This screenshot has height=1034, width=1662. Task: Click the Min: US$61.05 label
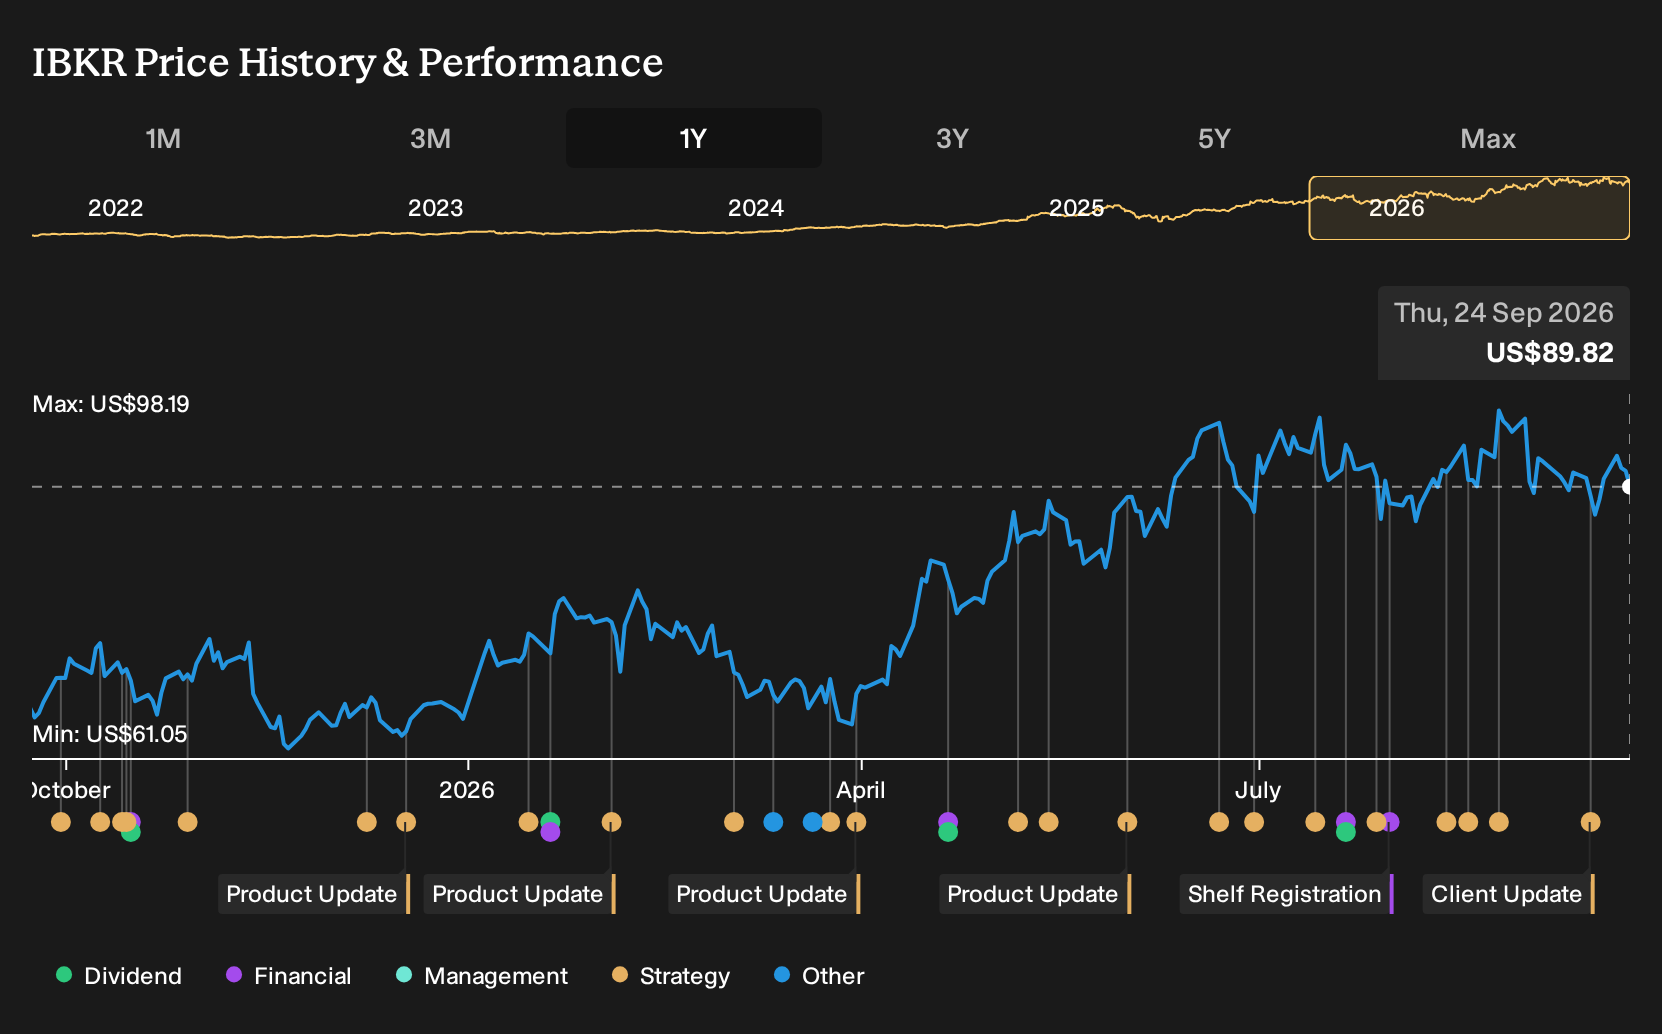[x=110, y=734]
